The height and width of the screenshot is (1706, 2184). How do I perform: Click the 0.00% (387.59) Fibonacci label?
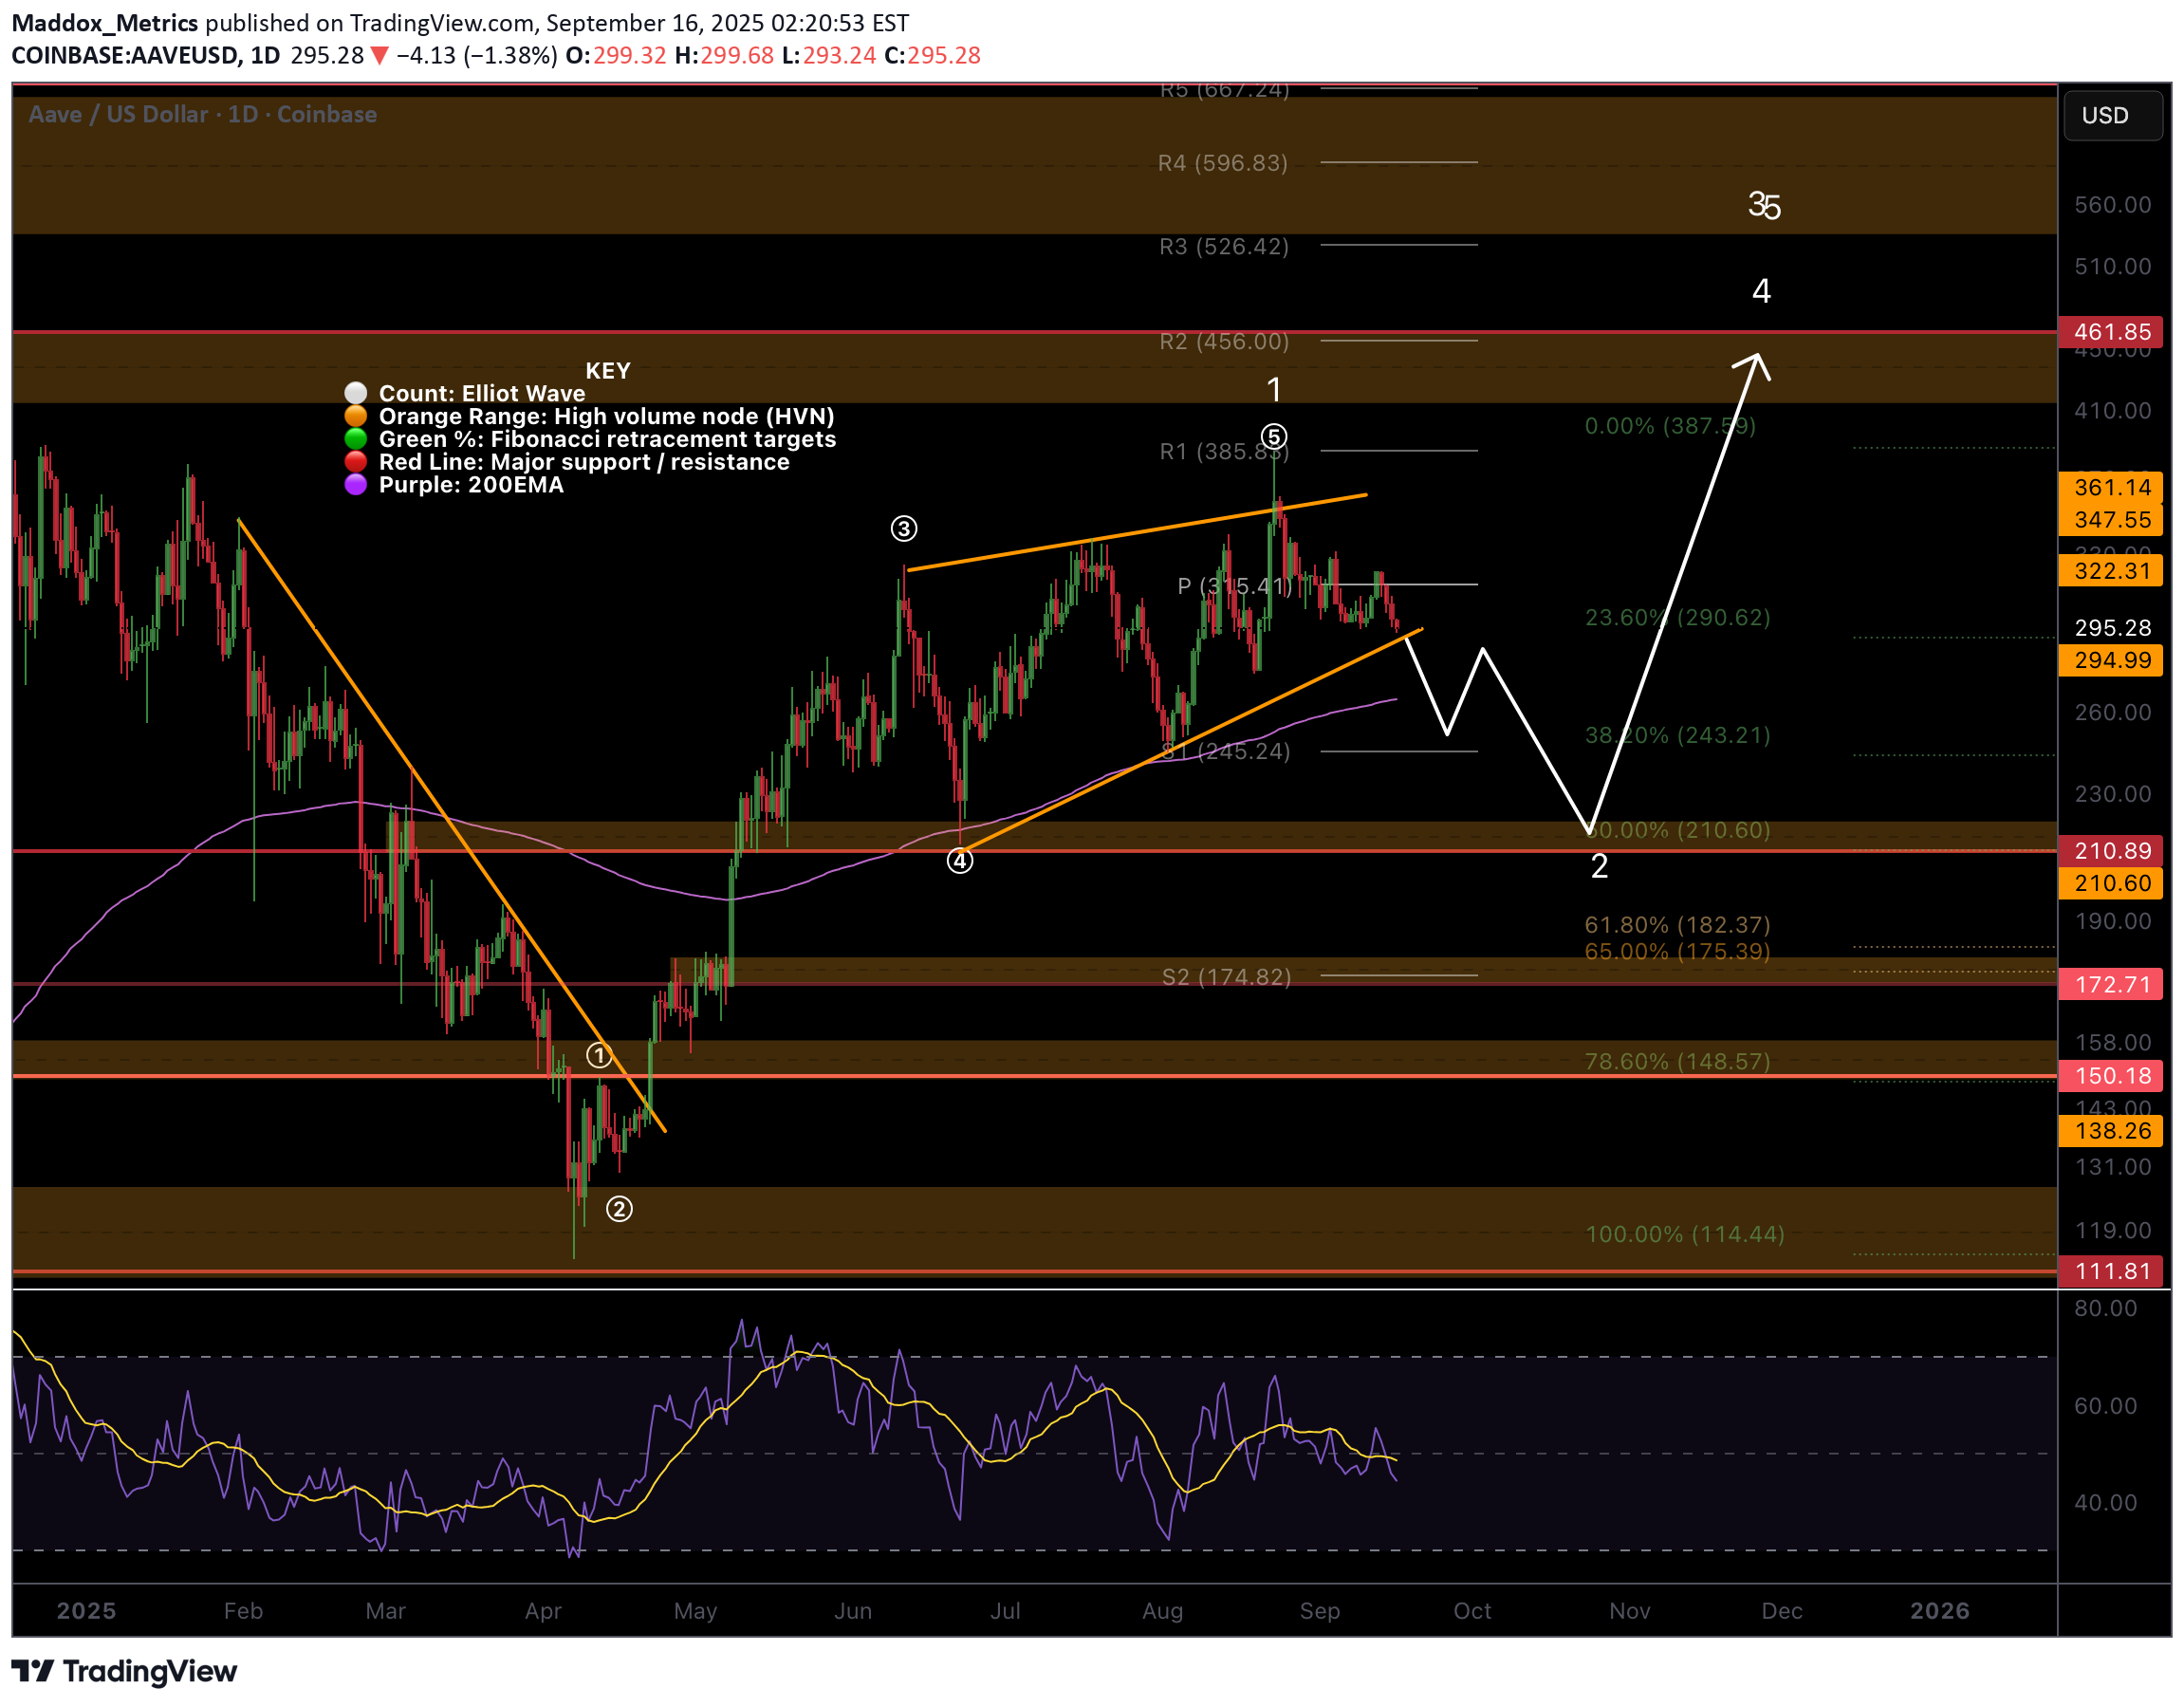click(x=1670, y=426)
